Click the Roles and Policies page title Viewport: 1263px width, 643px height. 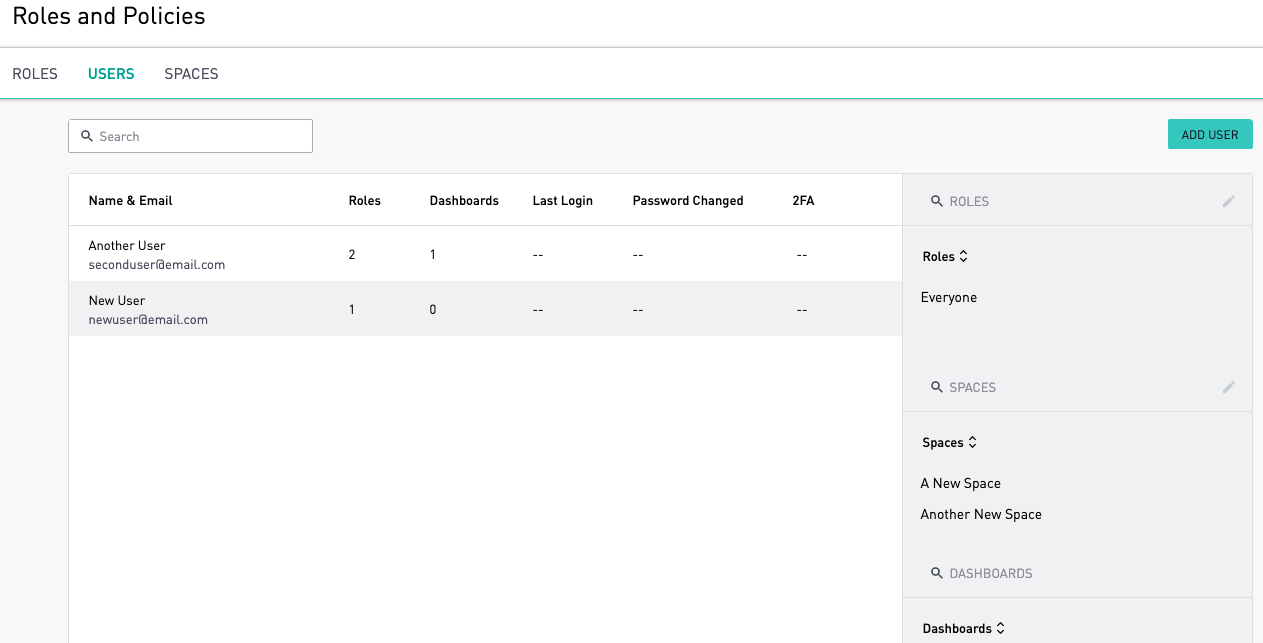pyautogui.click(x=109, y=16)
